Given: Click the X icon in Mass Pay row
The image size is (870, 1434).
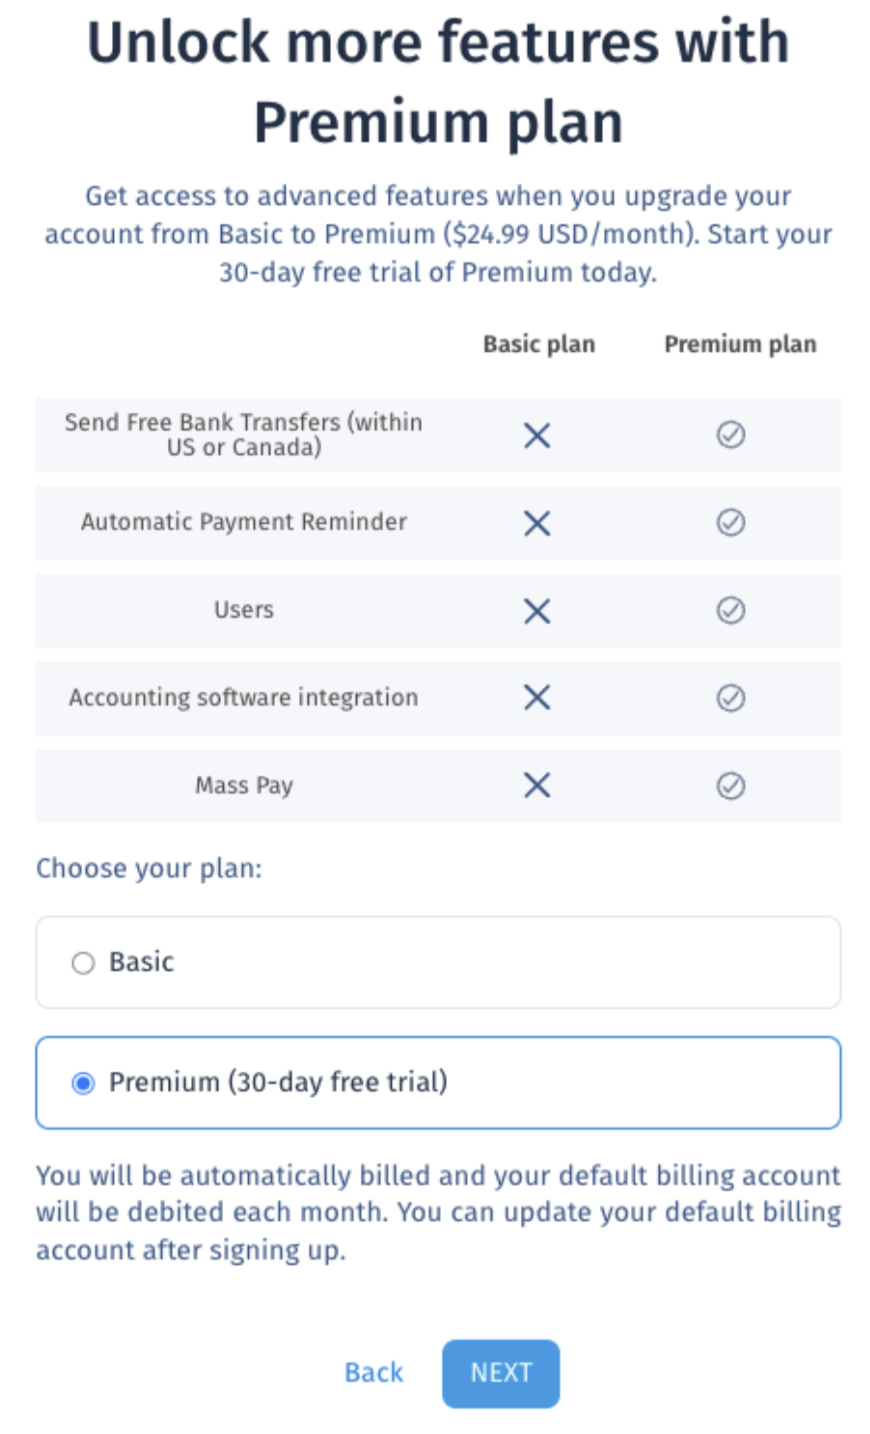Looking at the screenshot, I should [537, 786].
